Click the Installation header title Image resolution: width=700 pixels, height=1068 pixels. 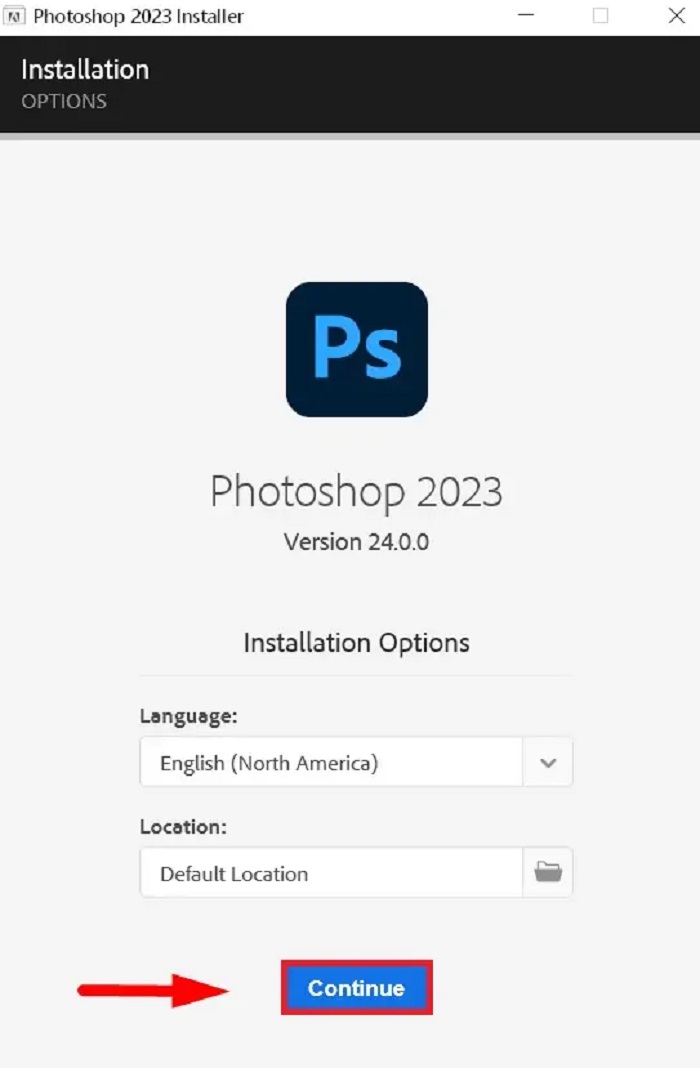tap(85, 69)
